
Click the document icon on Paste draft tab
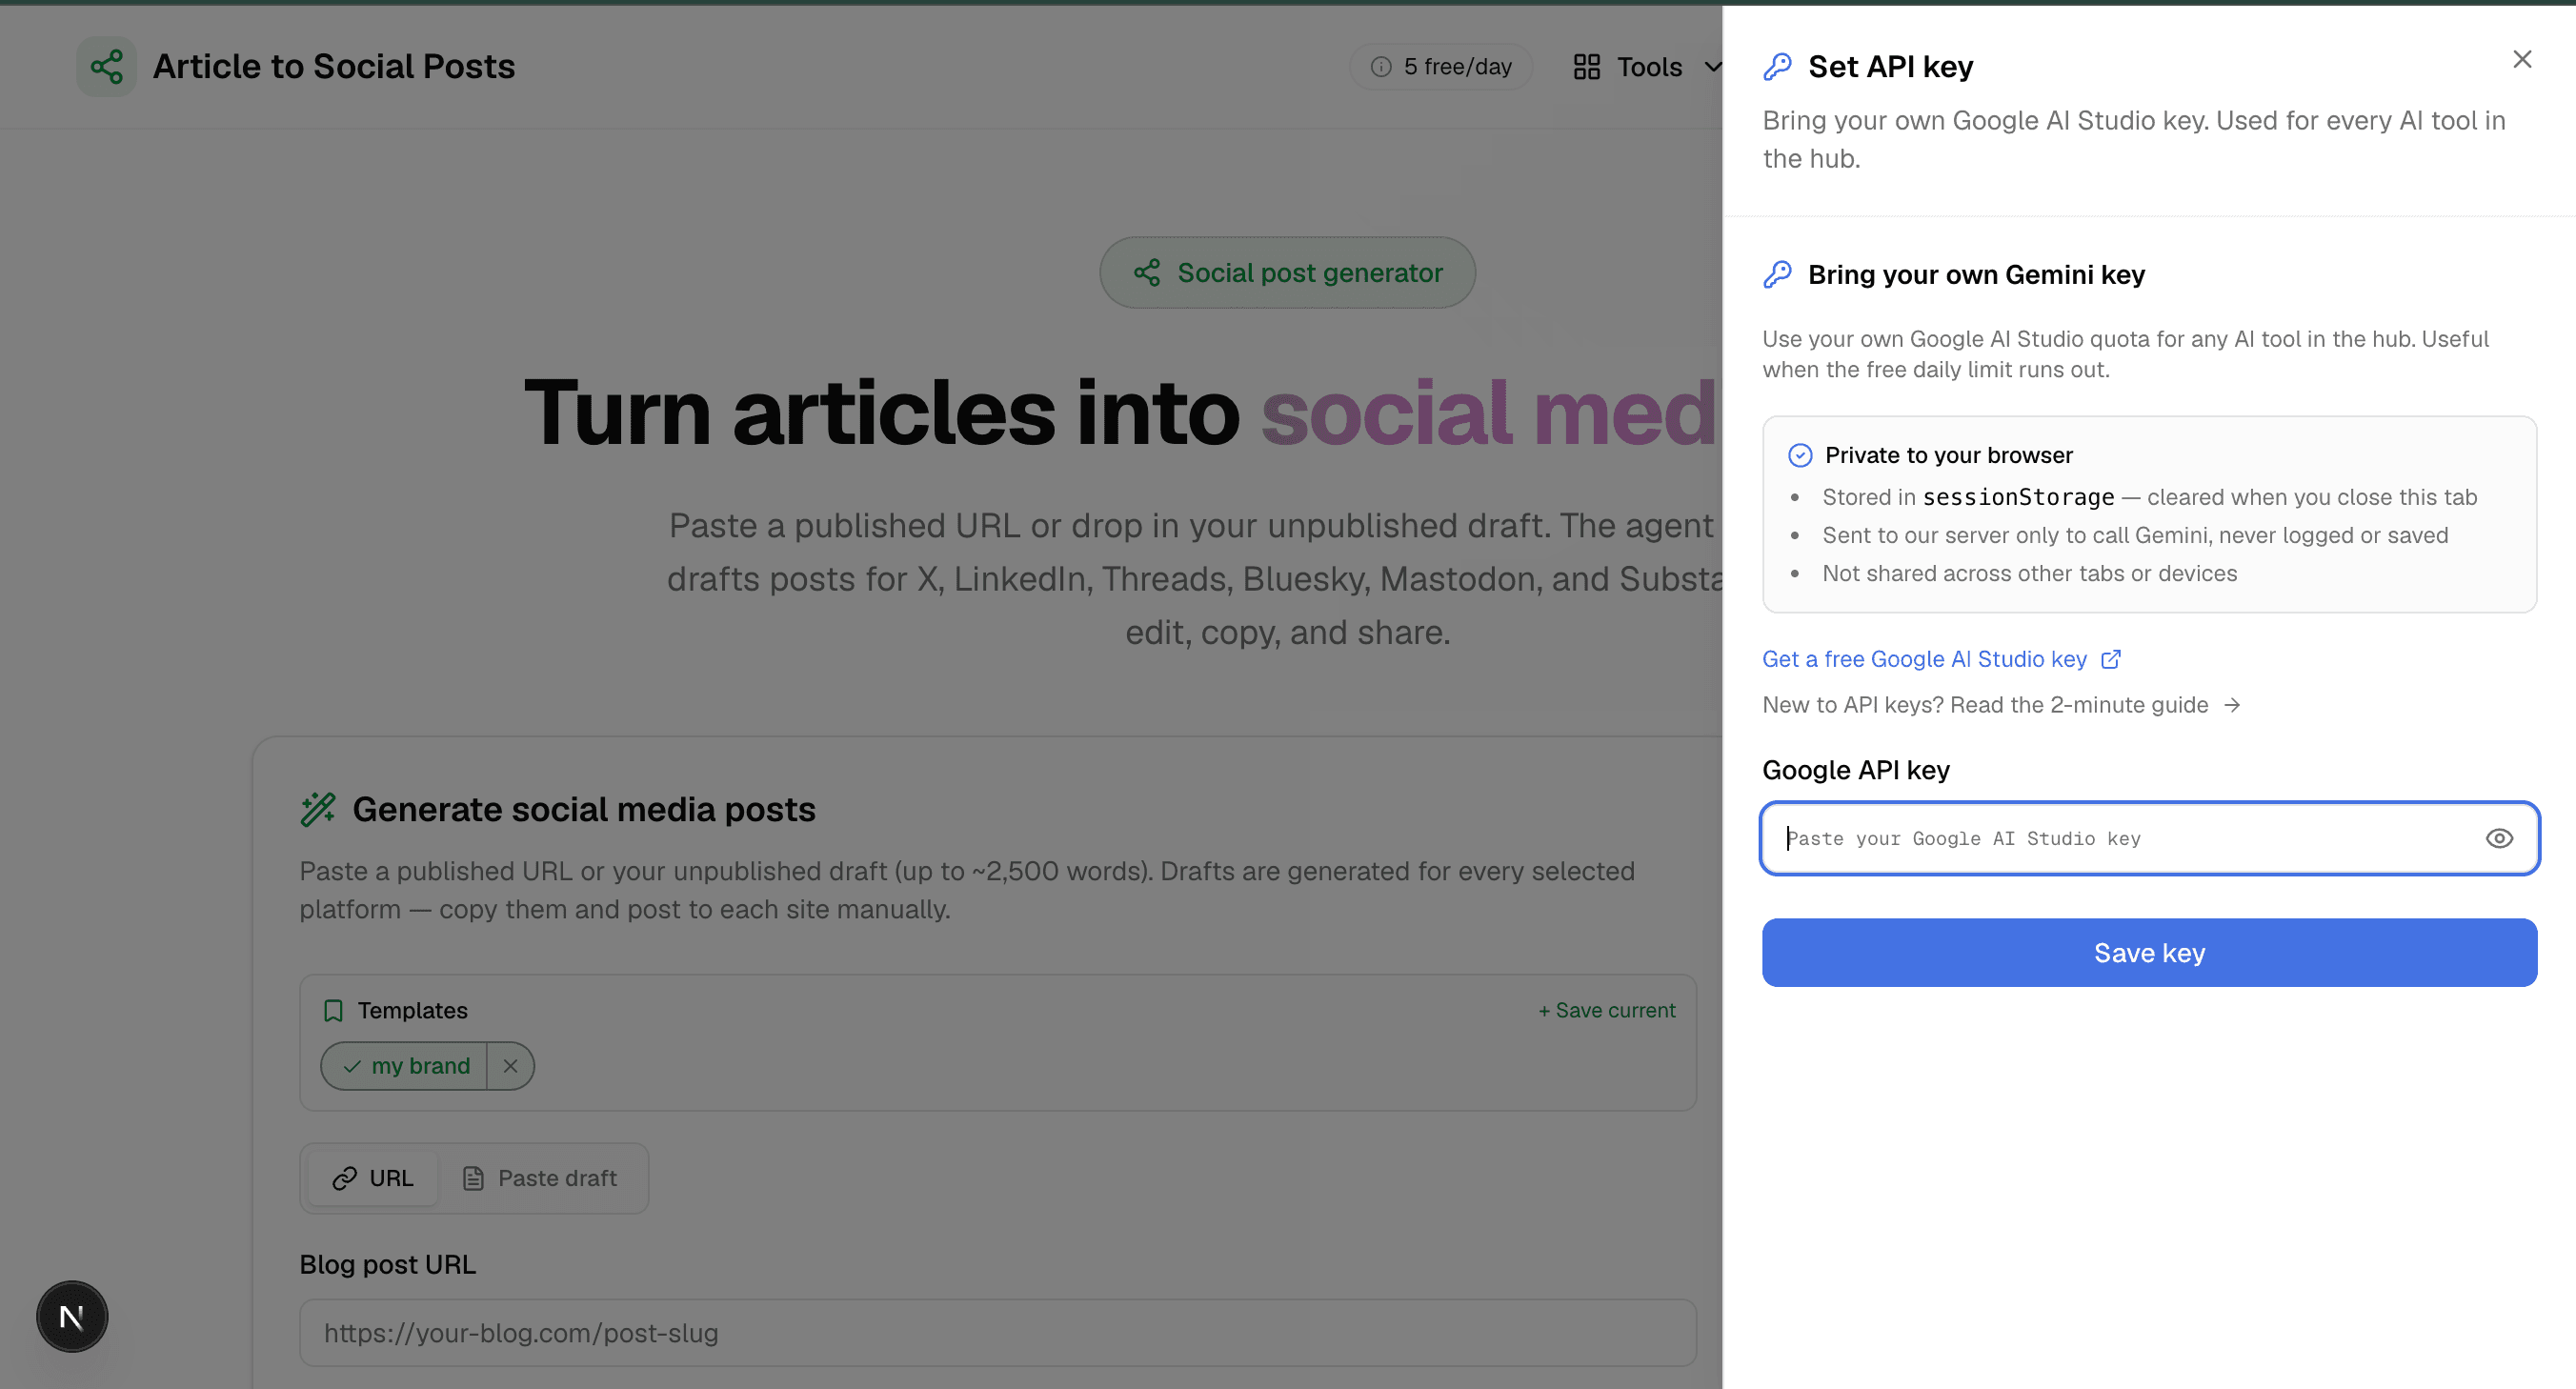coord(473,1178)
